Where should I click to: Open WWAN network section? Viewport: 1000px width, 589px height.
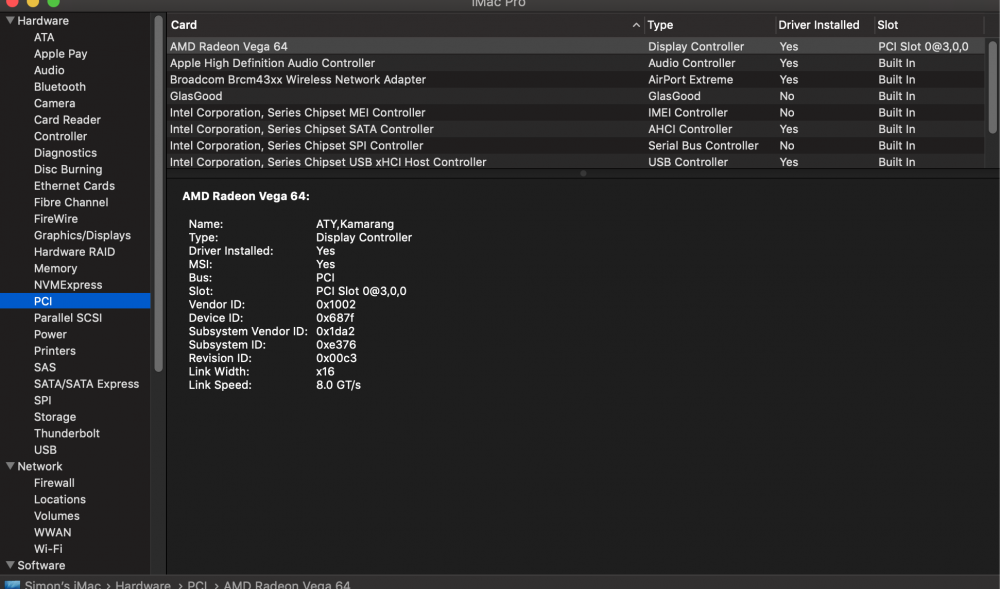click(x=52, y=532)
